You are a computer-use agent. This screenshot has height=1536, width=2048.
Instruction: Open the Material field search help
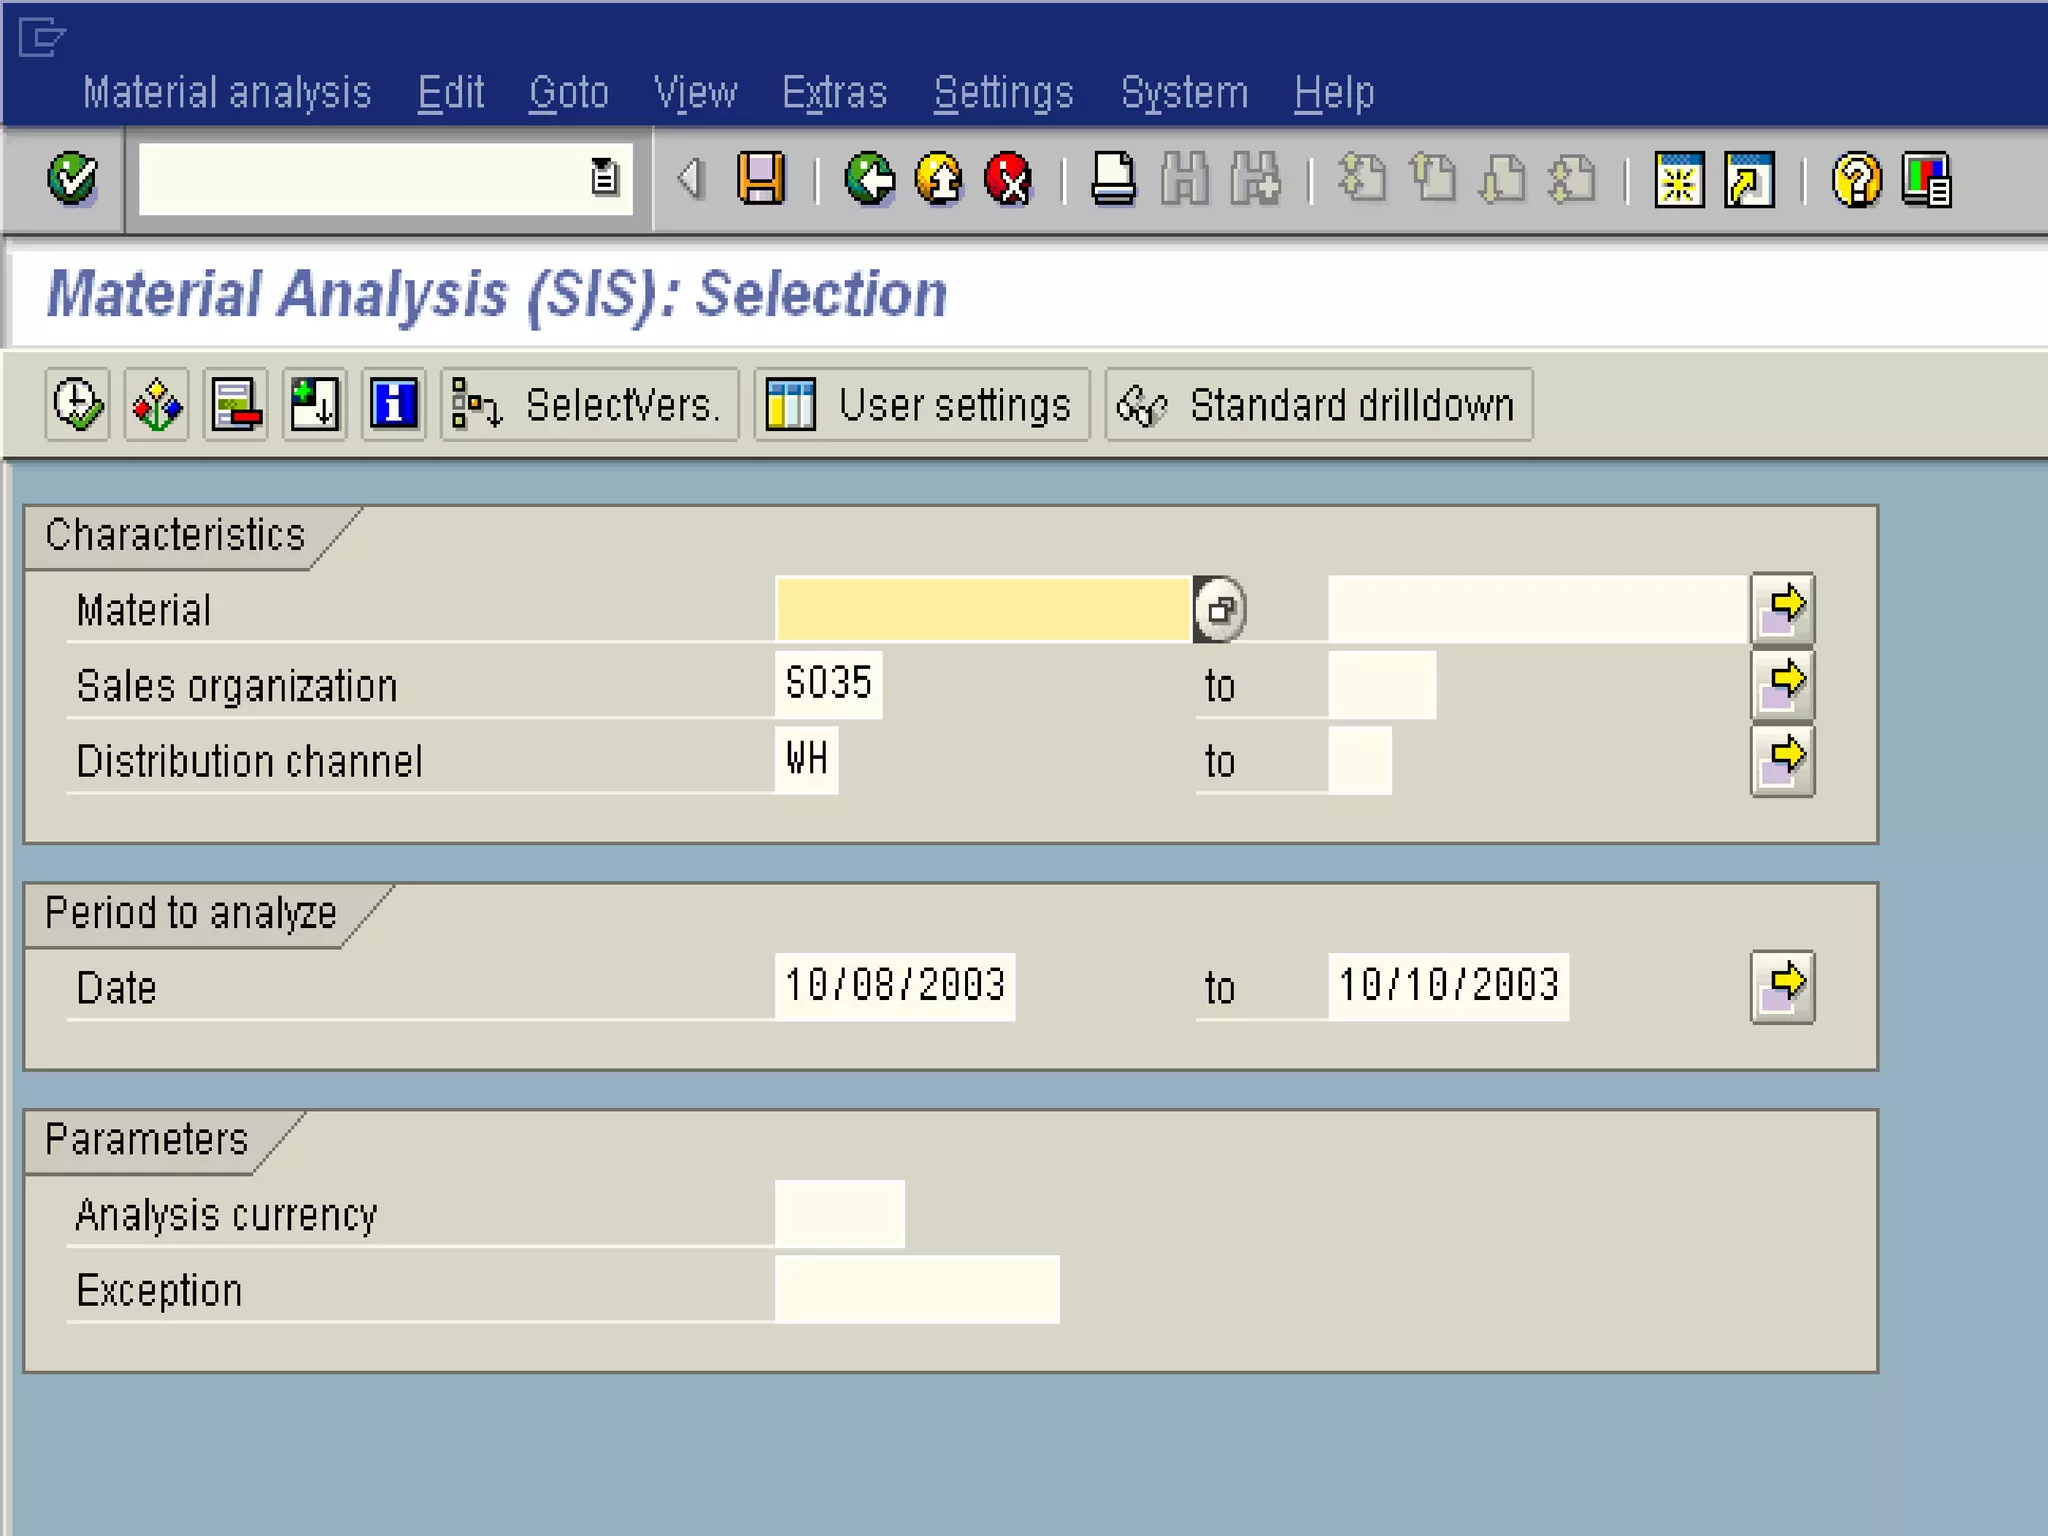pos(1219,609)
